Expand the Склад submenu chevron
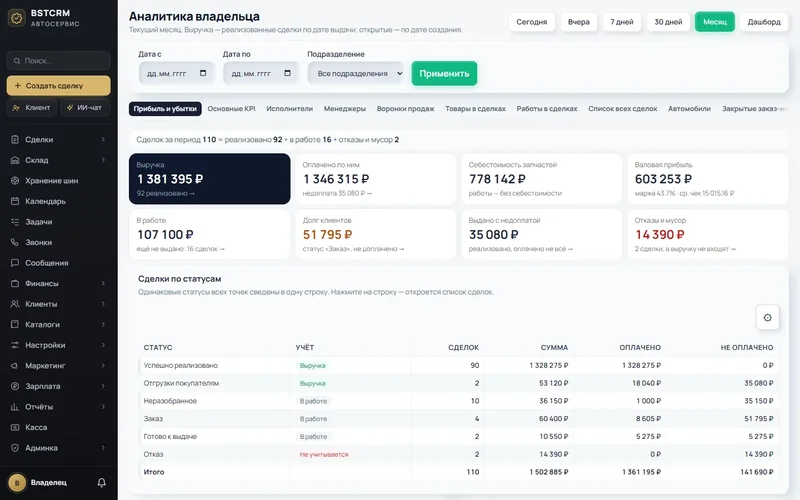Image resolution: width=800 pixels, height=500 pixels. 103,160
